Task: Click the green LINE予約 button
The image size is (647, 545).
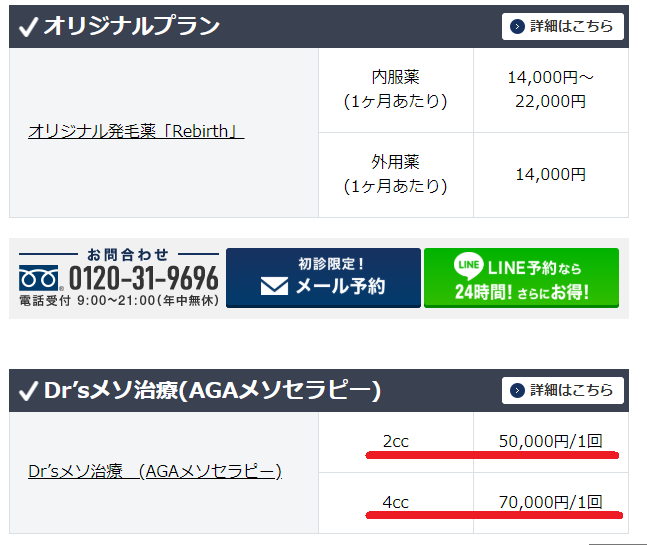Action: point(521,278)
